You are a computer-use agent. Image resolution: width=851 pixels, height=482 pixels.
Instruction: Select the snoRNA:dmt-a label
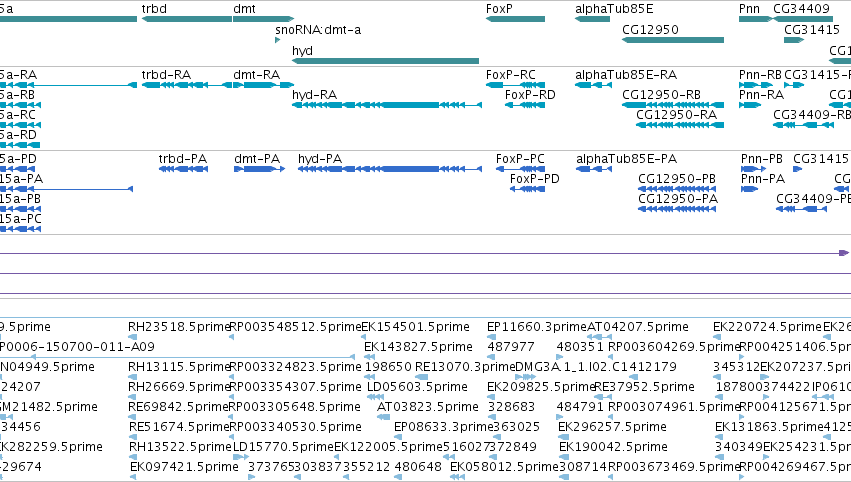coord(318,30)
